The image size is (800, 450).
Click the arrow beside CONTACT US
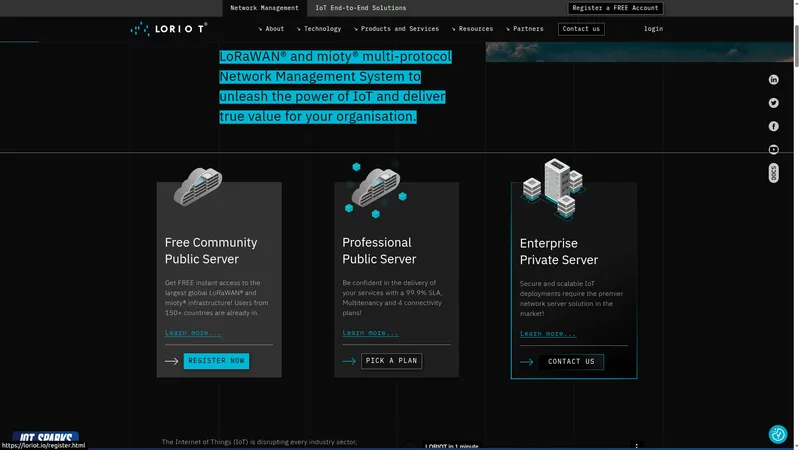point(527,362)
